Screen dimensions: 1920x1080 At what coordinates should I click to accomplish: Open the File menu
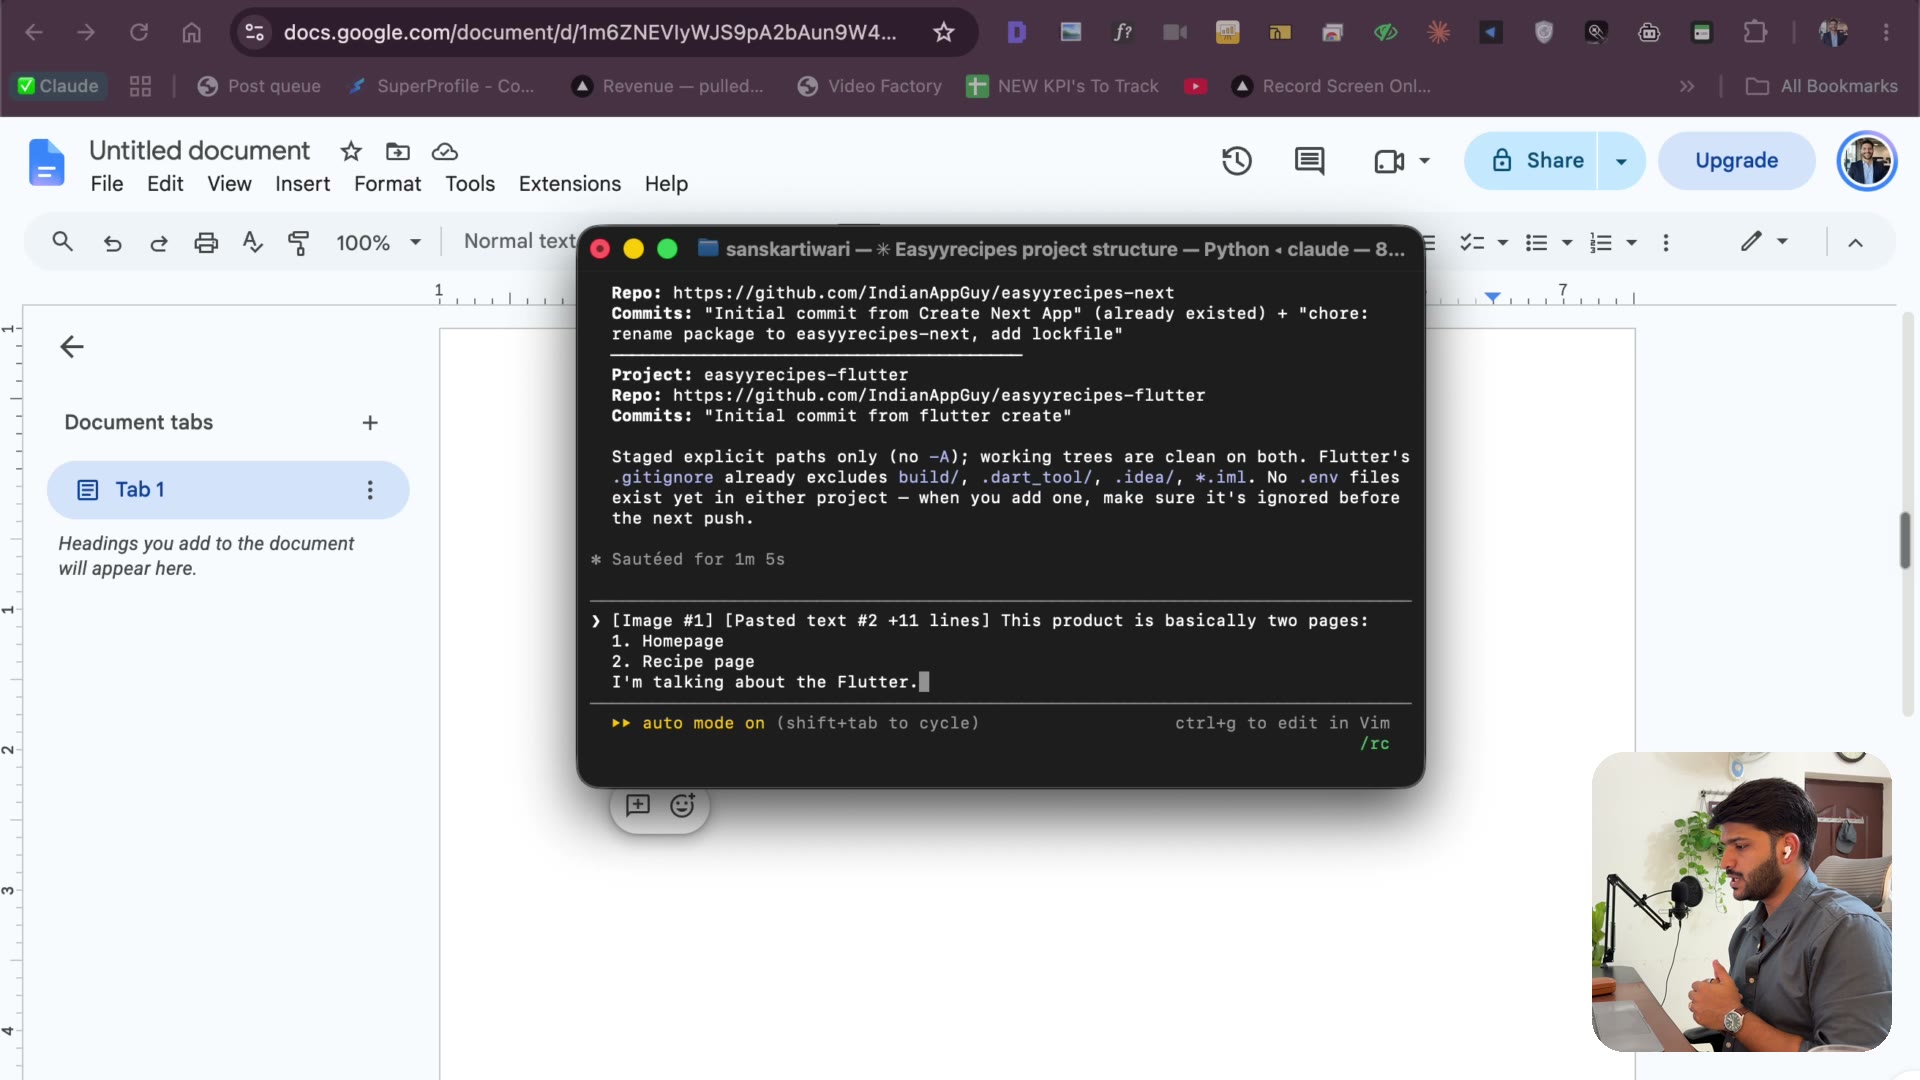(x=107, y=184)
